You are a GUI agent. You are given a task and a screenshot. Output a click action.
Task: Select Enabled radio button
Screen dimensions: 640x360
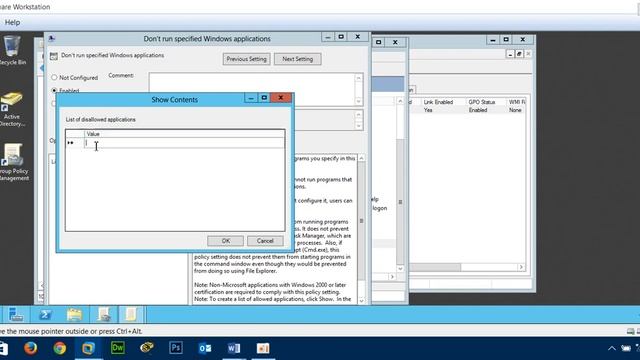pos(54,90)
